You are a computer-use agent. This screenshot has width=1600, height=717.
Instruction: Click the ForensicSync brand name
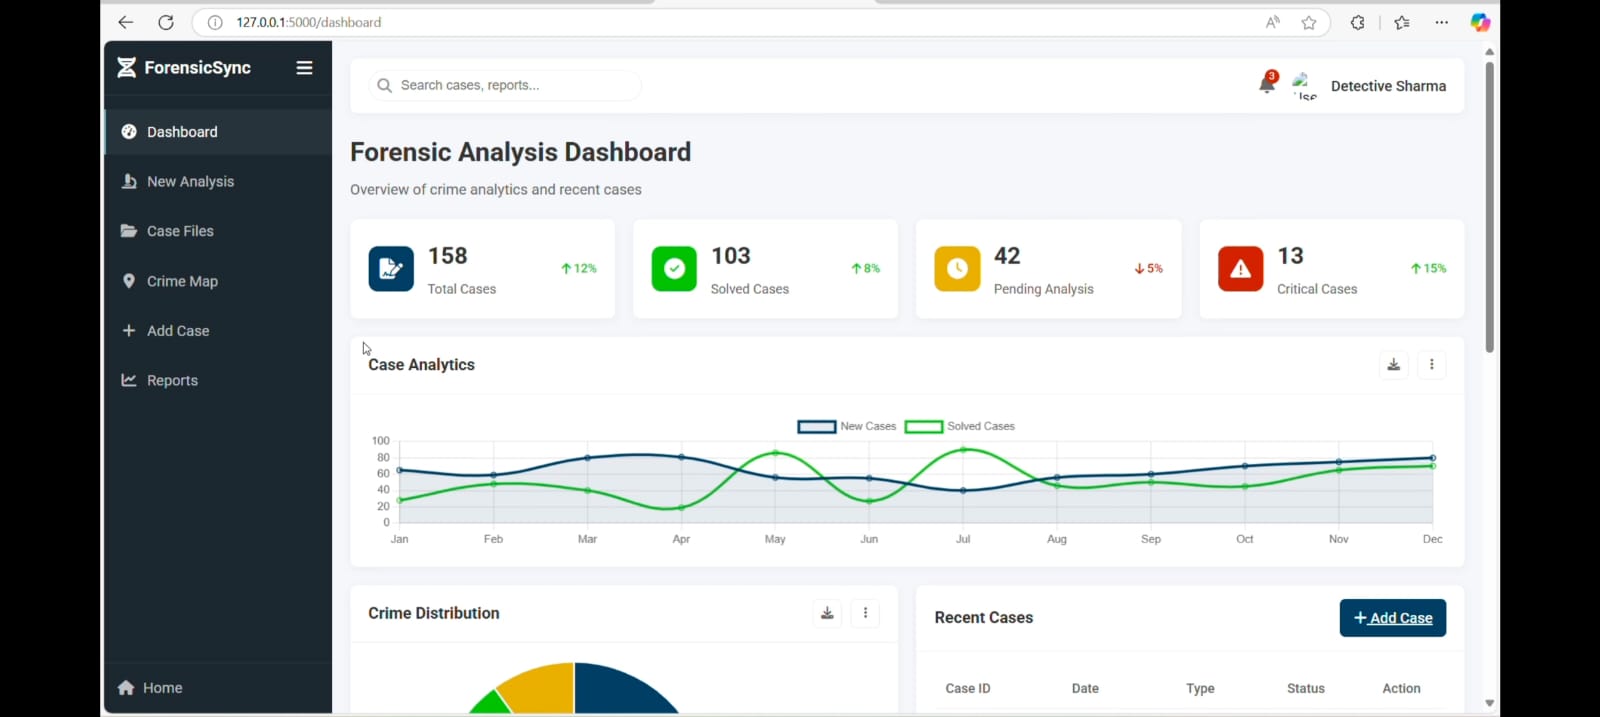point(197,68)
